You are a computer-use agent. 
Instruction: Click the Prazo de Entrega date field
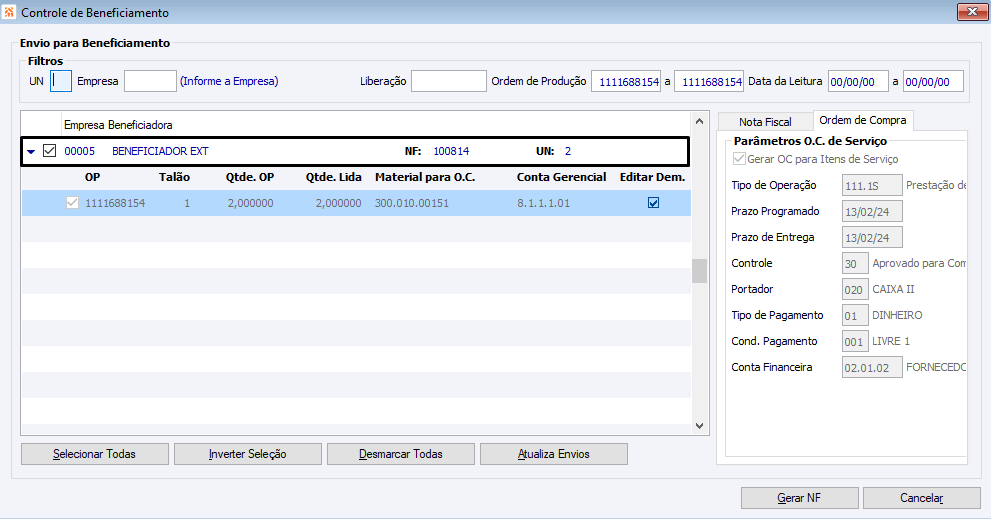(x=872, y=237)
